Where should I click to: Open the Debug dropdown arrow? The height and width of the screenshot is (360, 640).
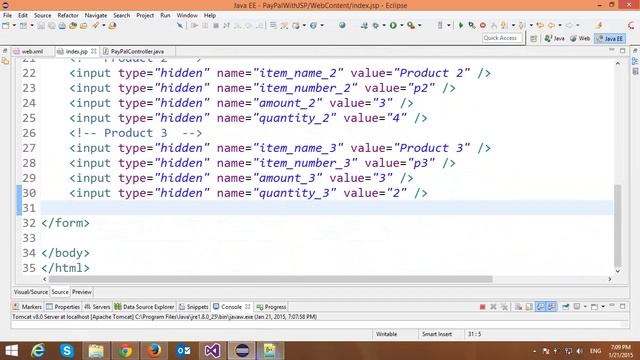coord(384,25)
